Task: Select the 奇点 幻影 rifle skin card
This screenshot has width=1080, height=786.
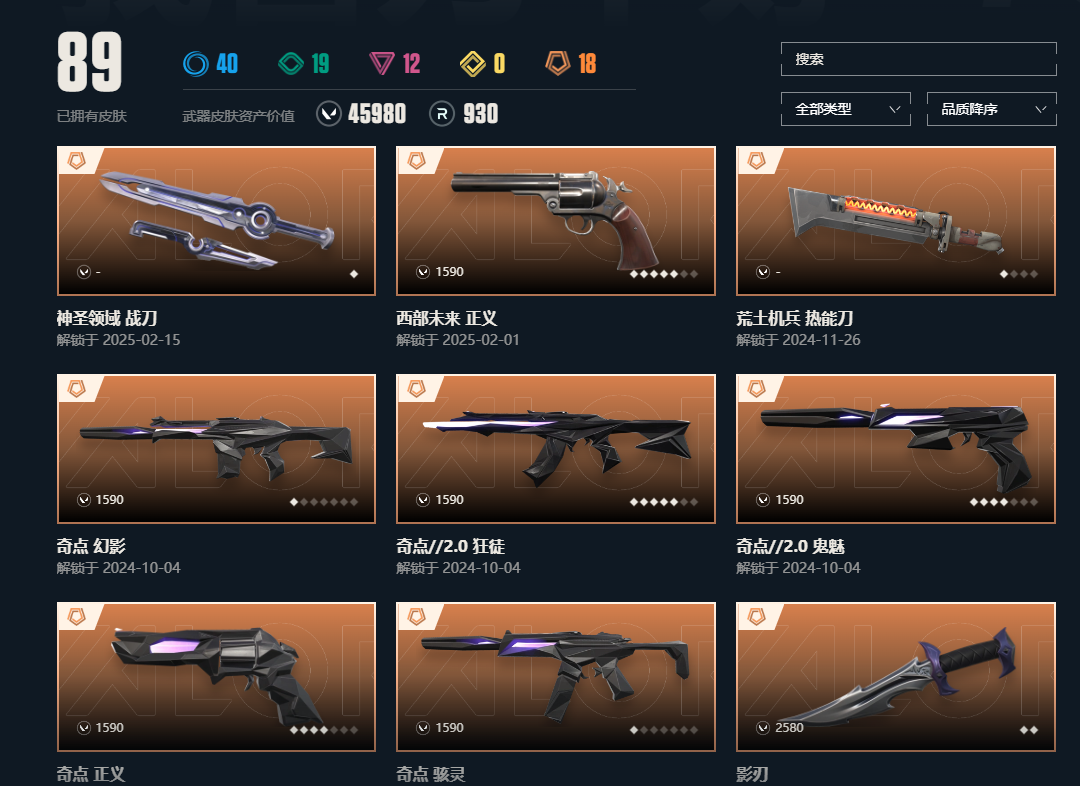Action: coord(216,448)
